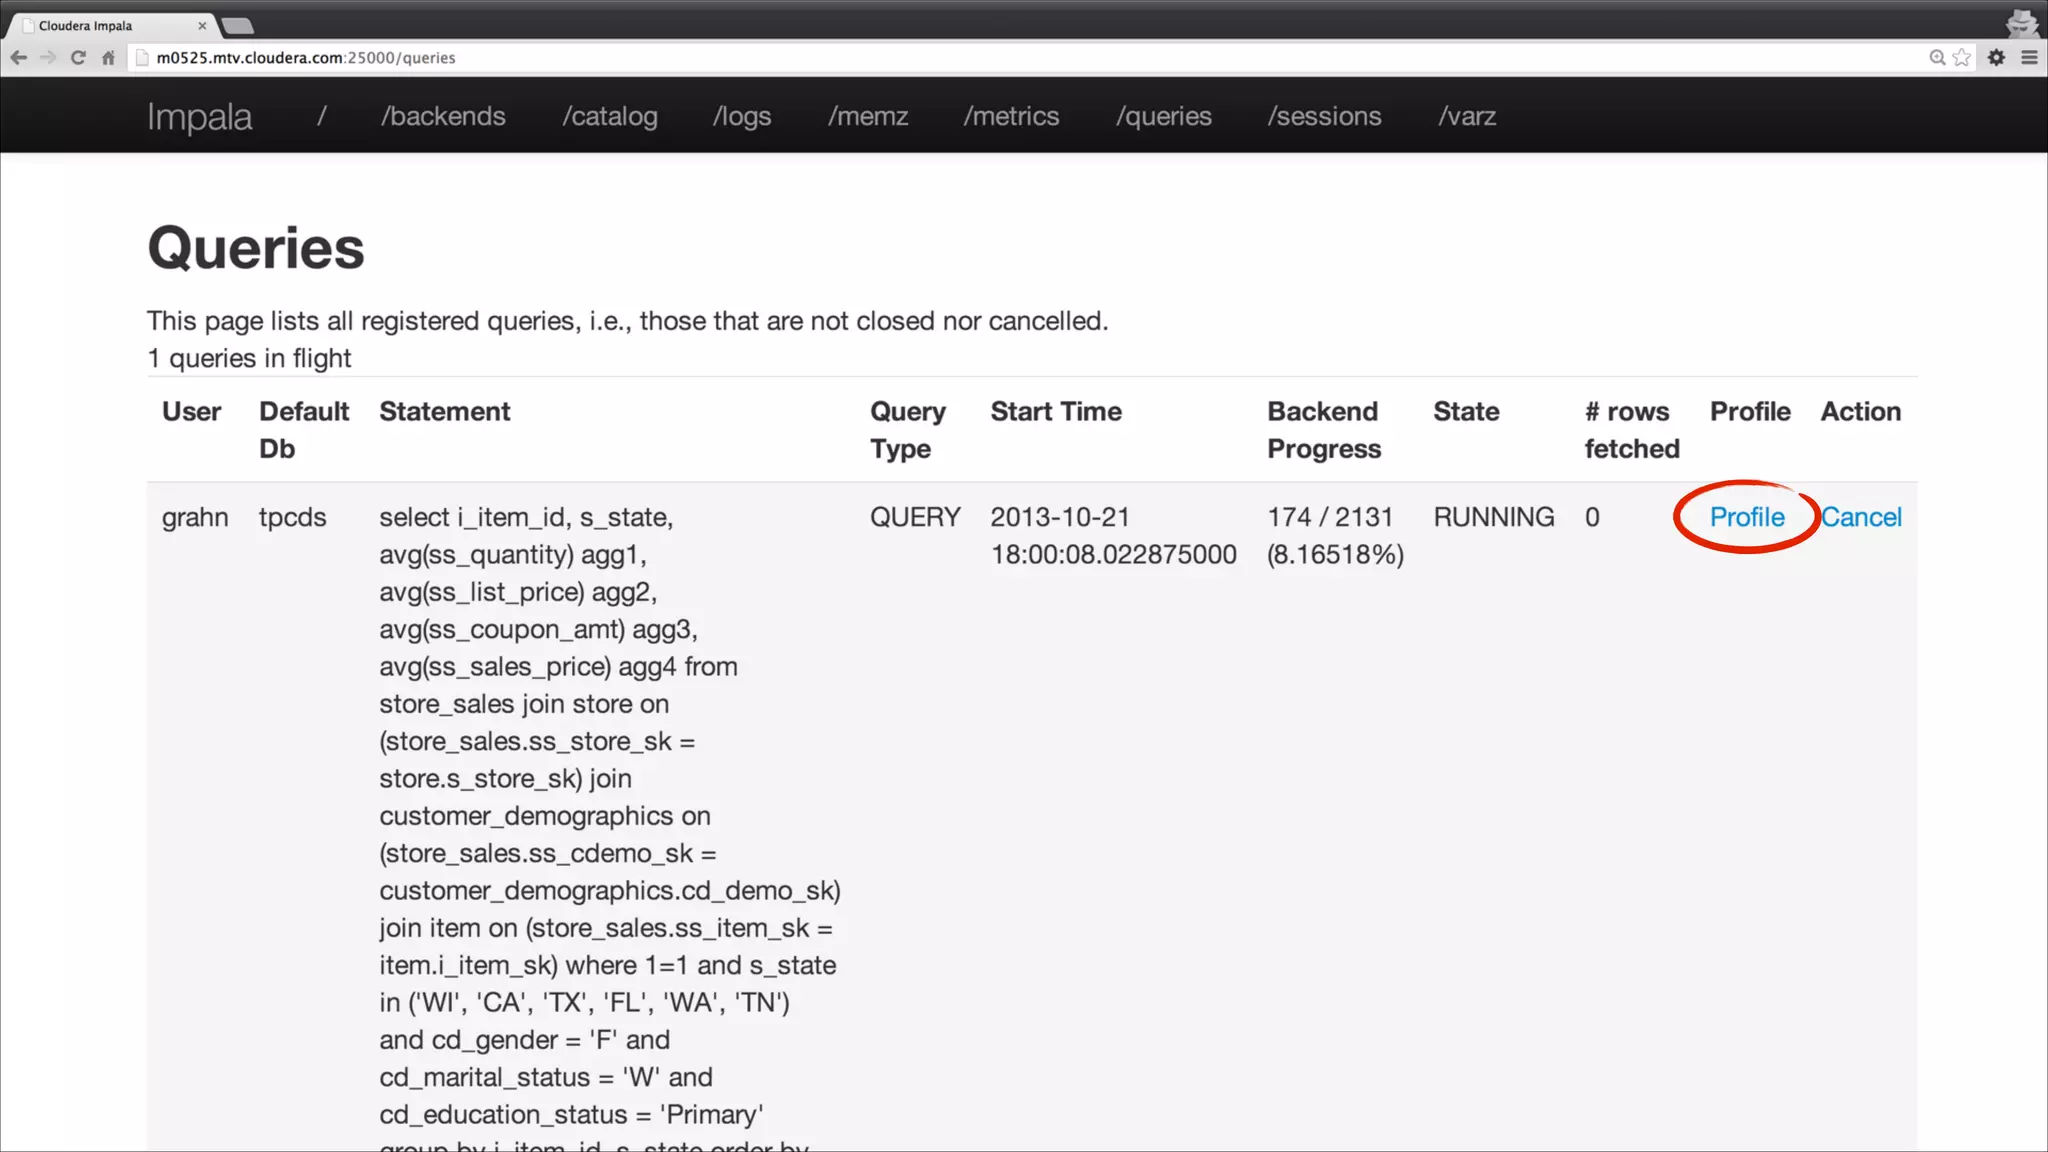Open a new tab next to Cloudera Impala
This screenshot has width=2048, height=1152.
[x=237, y=26]
